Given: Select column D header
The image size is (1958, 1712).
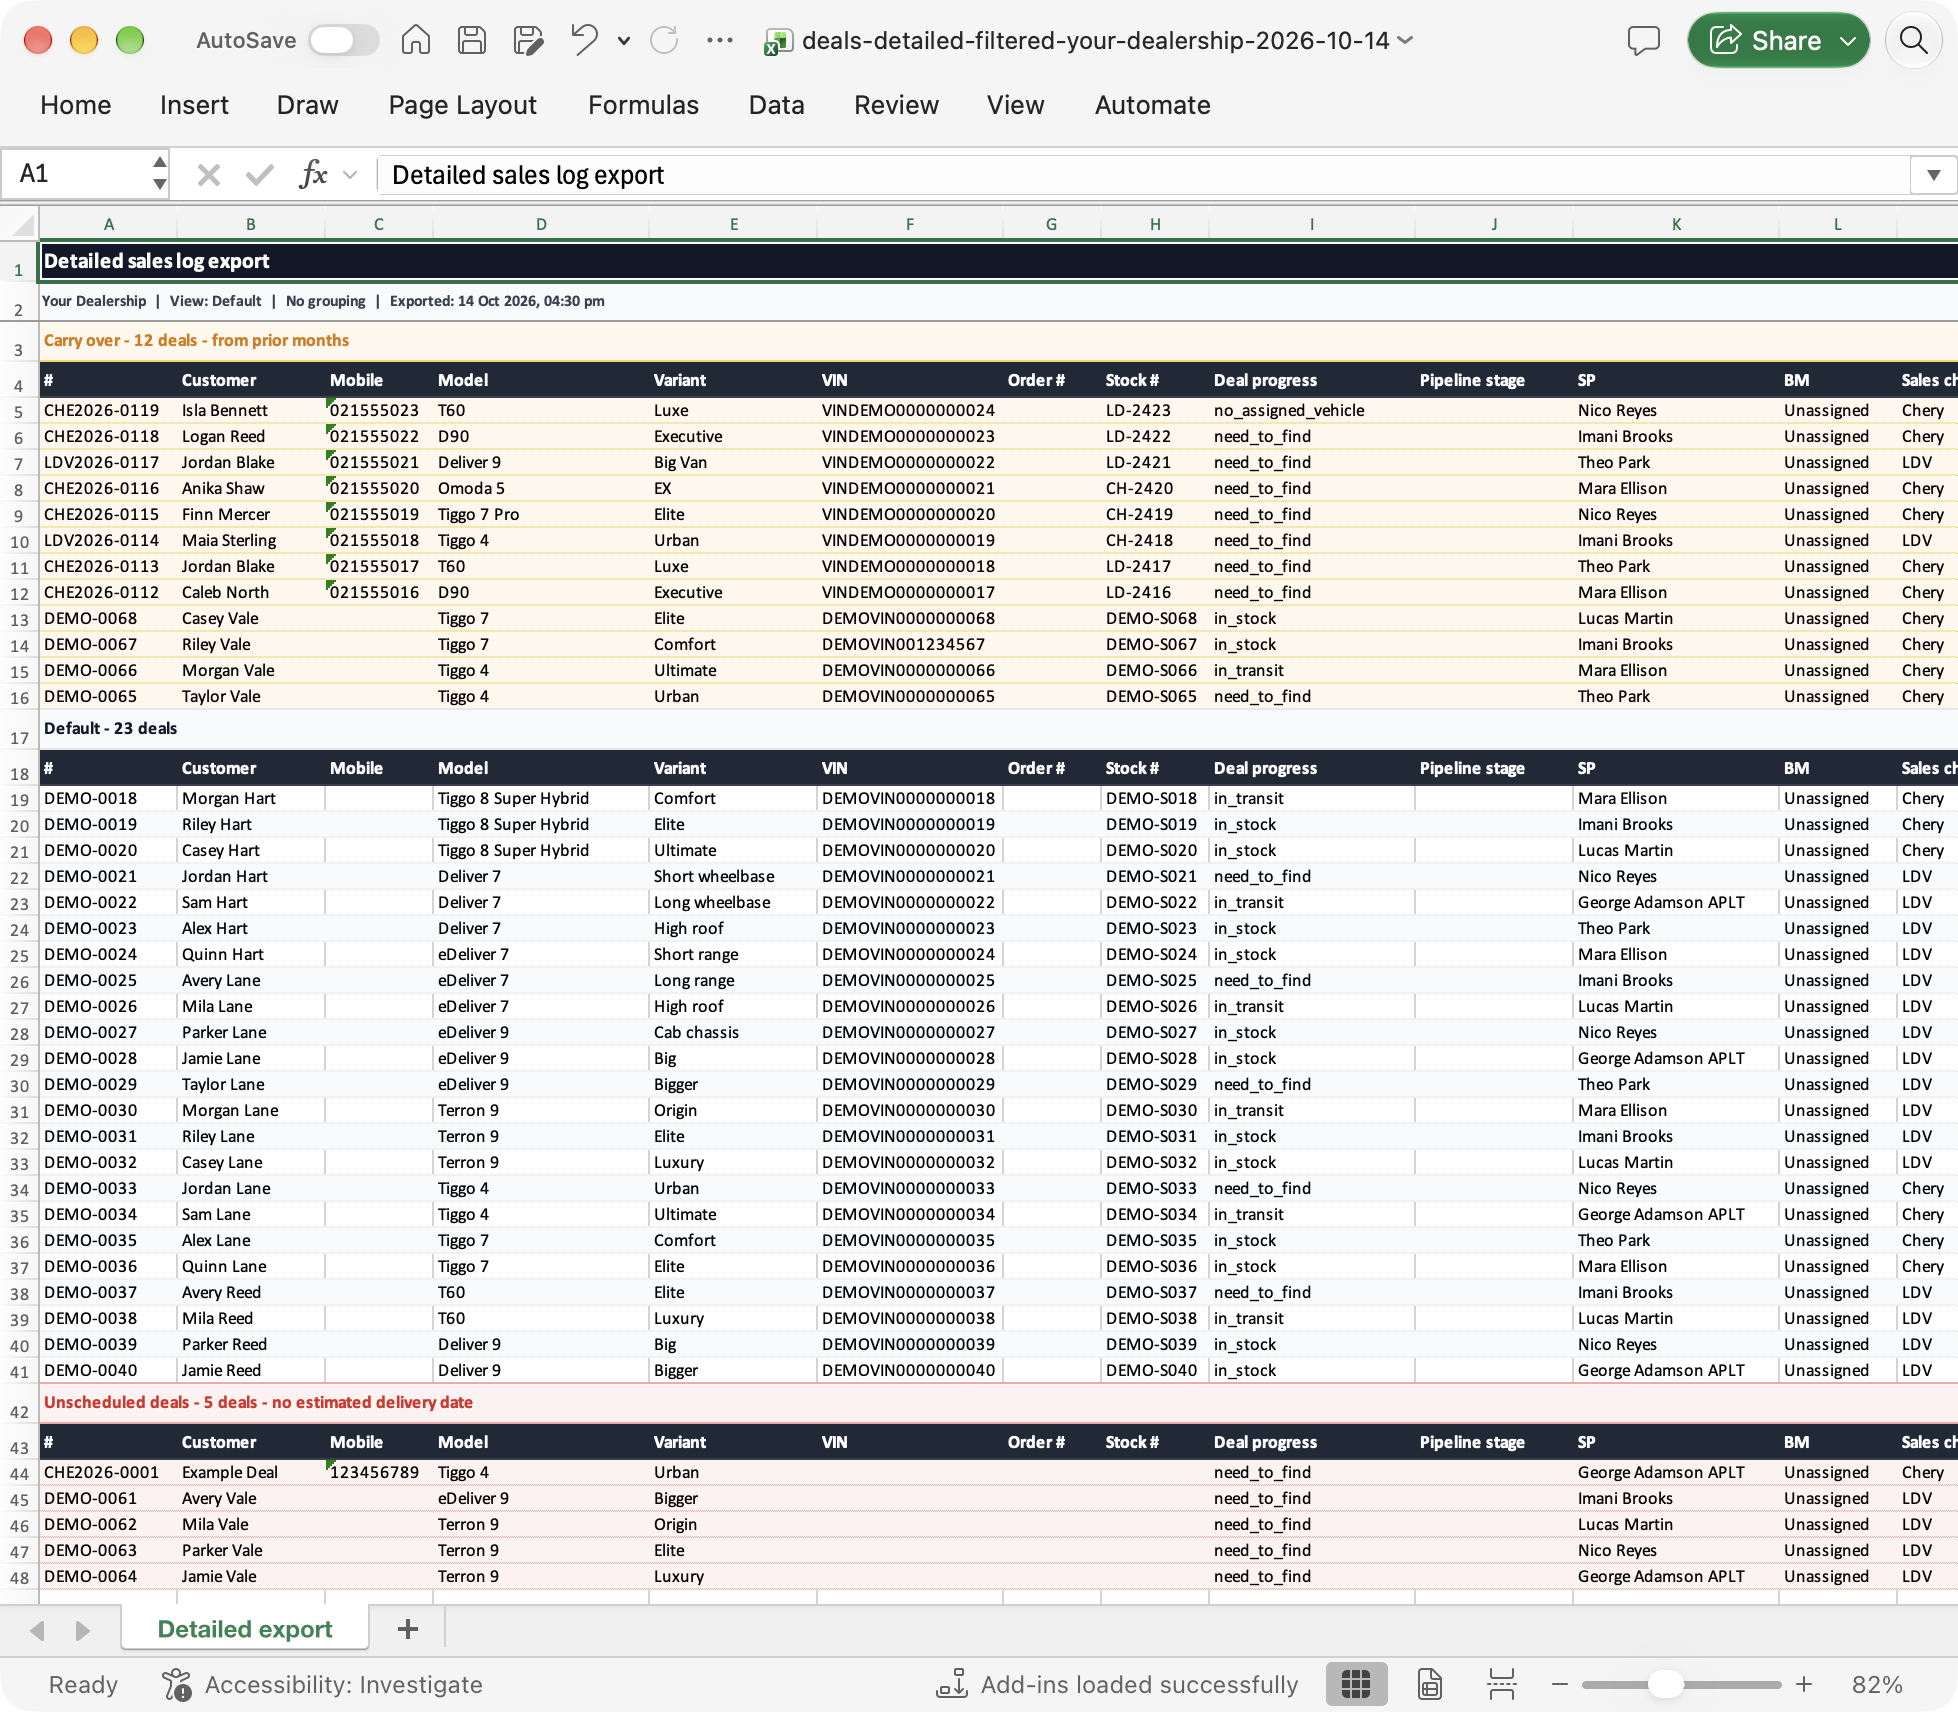Looking at the screenshot, I should tap(541, 224).
